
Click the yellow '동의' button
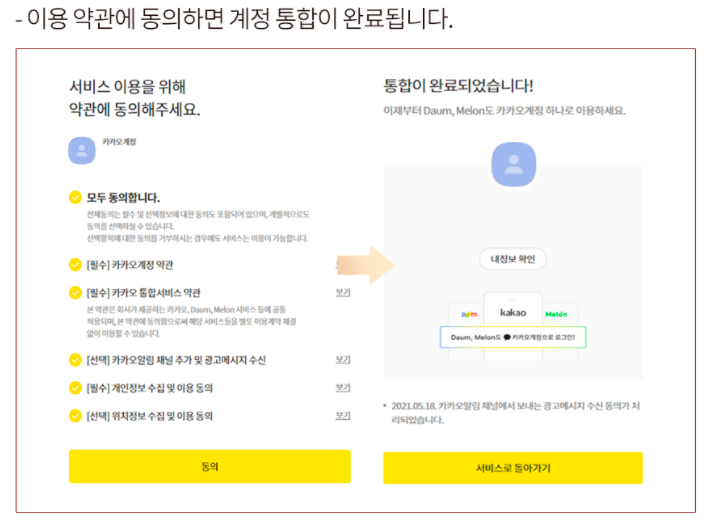[210, 466]
